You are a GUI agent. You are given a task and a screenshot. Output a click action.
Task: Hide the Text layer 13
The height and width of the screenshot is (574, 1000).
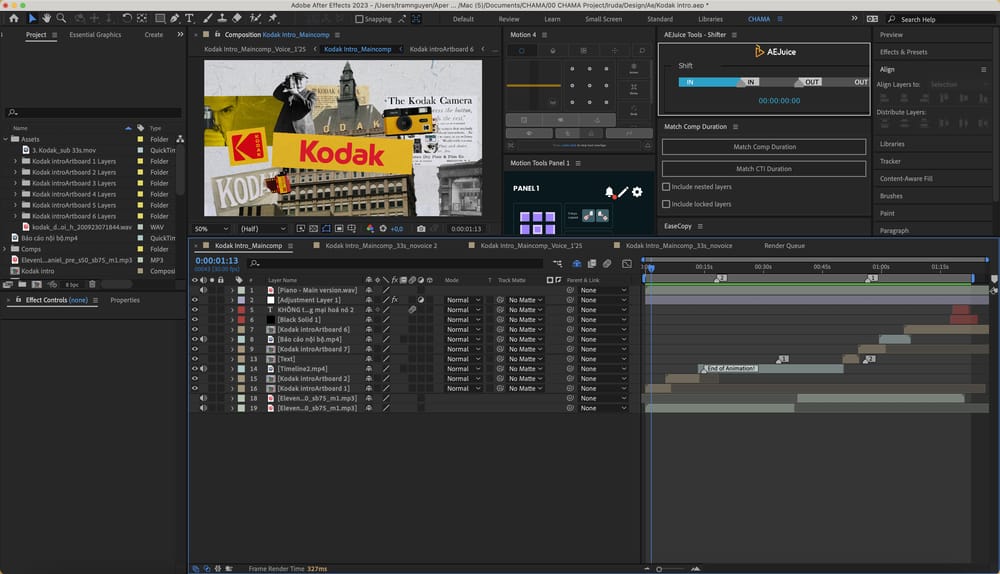click(x=195, y=359)
